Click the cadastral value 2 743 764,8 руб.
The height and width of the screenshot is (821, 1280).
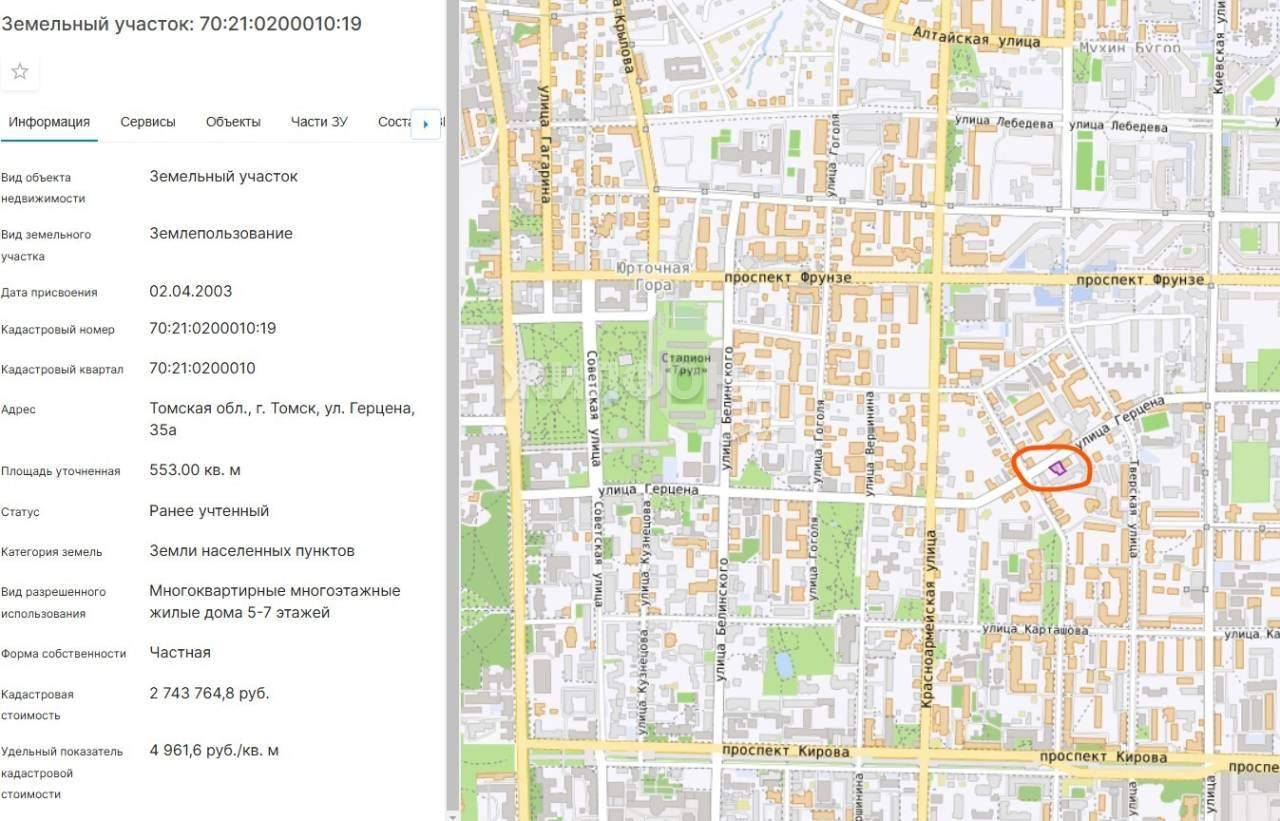pyautogui.click(x=209, y=693)
